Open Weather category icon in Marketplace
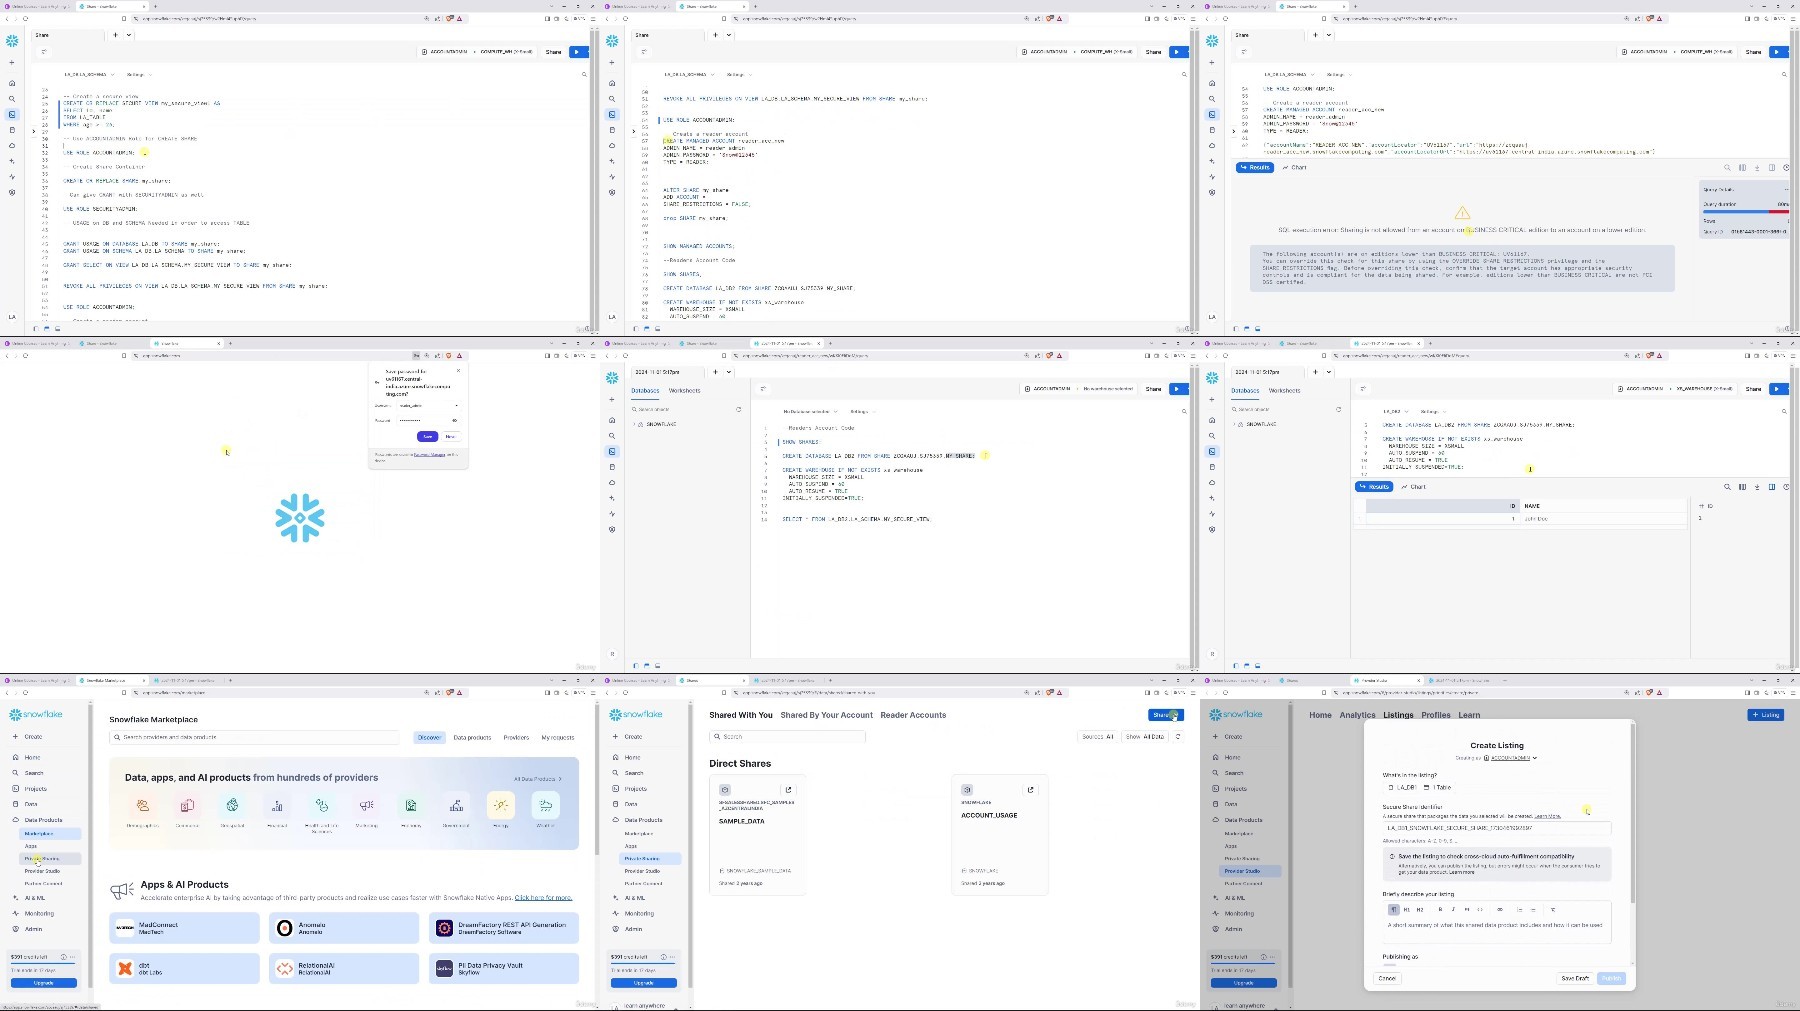The height and width of the screenshot is (1011, 1800). pyautogui.click(x=546, y=805)
